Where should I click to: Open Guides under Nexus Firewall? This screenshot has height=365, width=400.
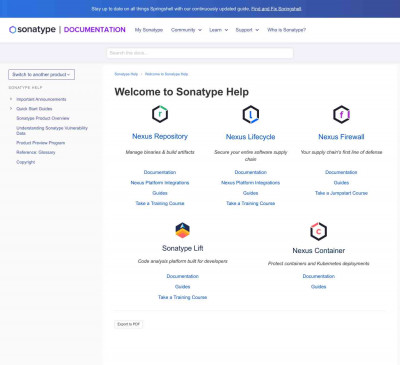[341, 183]
